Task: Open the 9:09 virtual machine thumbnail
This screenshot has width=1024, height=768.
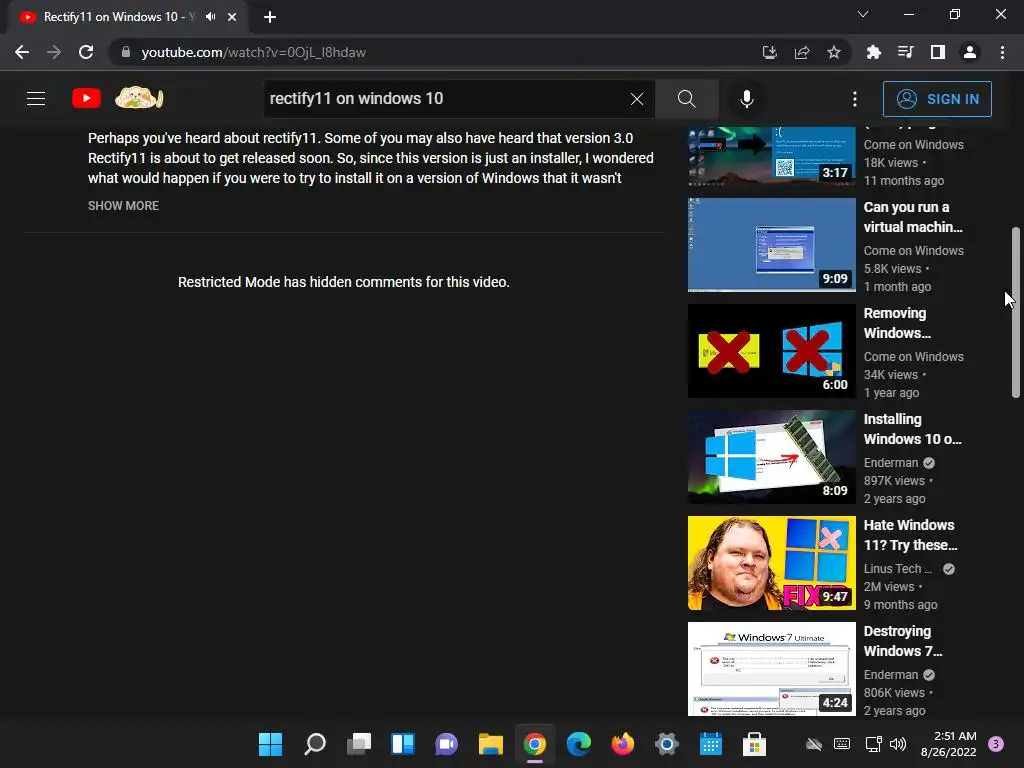Action: (771, 245)
